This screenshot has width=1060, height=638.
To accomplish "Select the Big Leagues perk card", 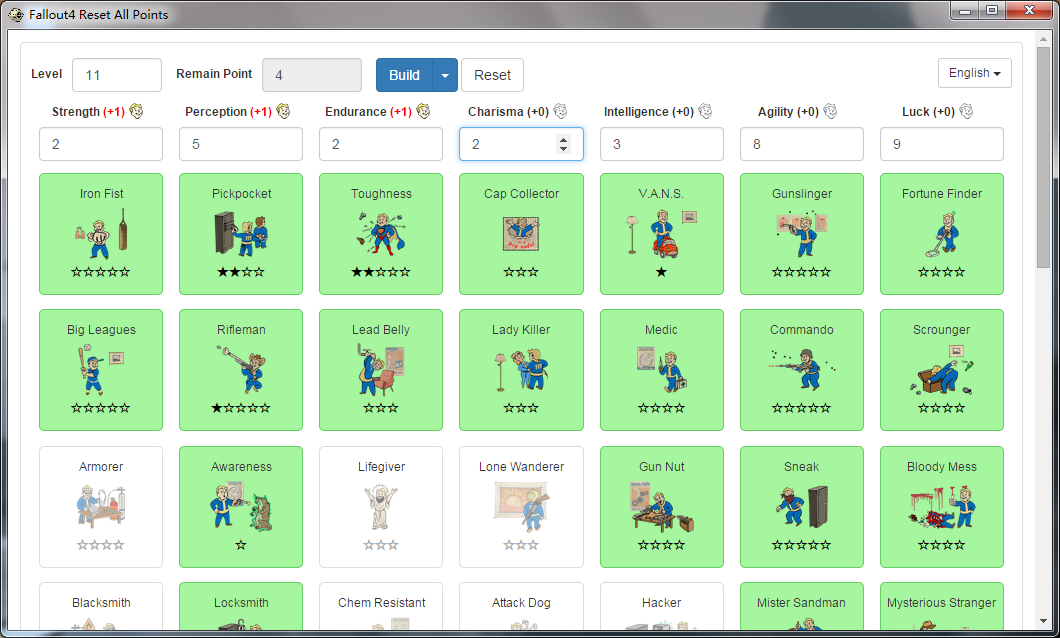I will pos(101,370).
